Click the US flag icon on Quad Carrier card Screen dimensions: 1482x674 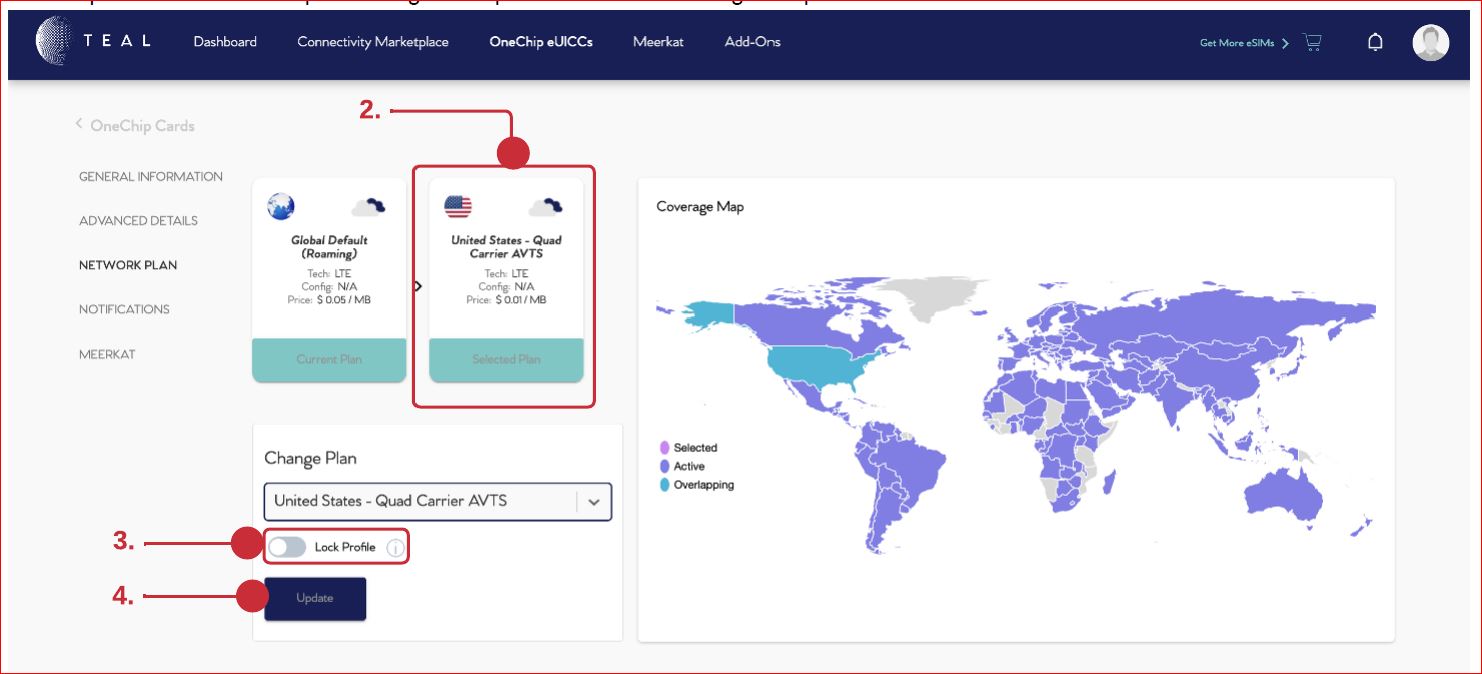(x=458, y=207)
